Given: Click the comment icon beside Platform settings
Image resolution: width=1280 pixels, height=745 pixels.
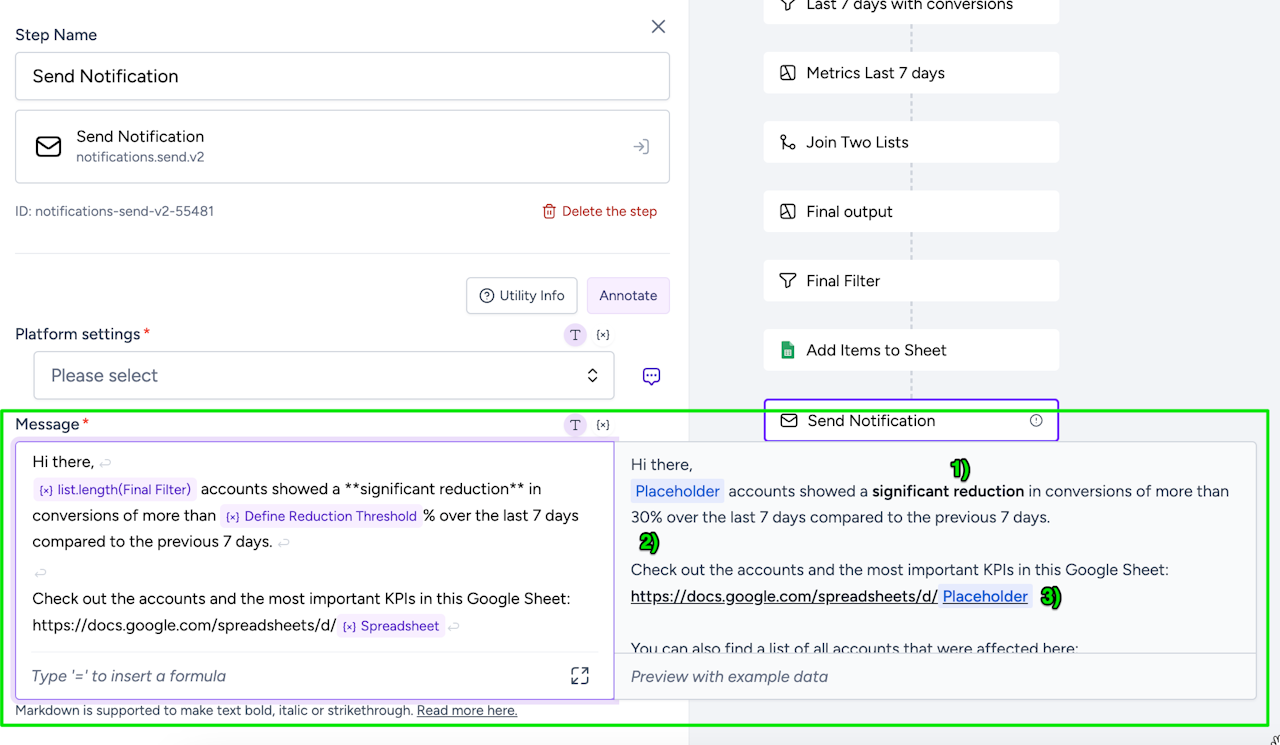Looking at the screenshot, I should (651, 376).
